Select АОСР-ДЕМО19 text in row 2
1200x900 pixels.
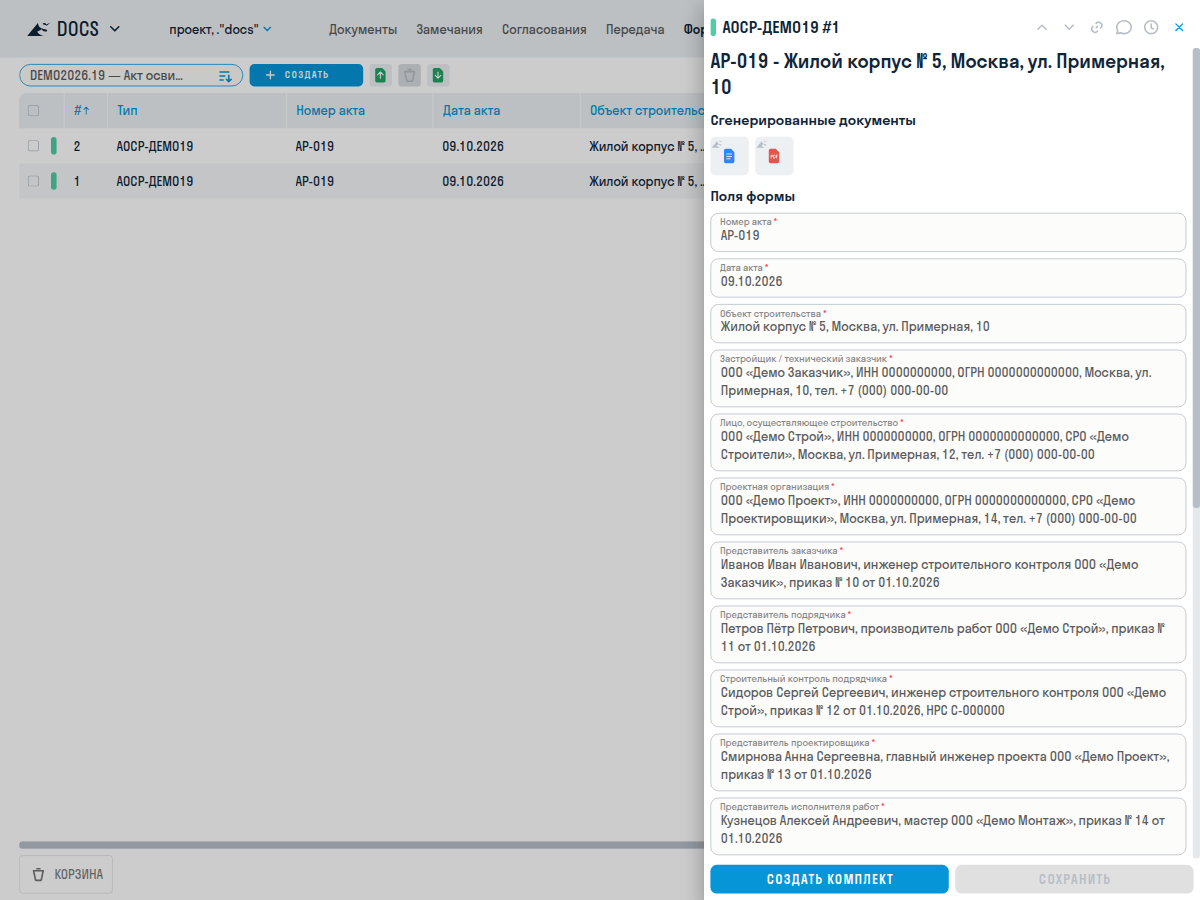point(155,146)
